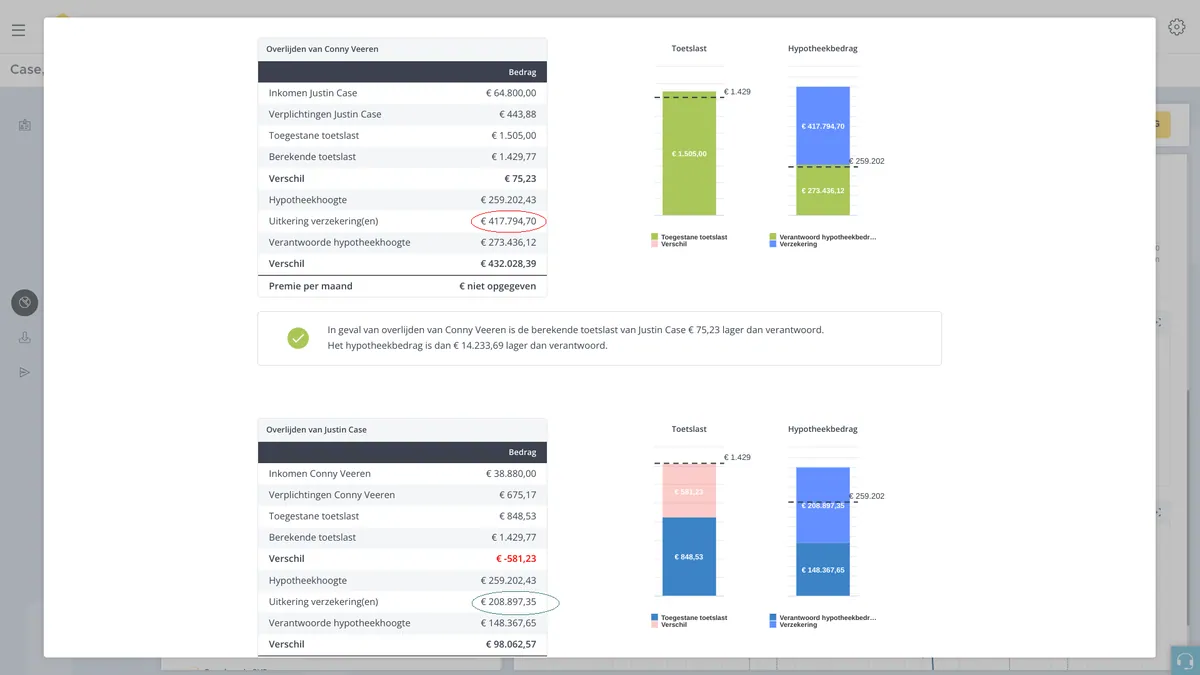Click 'Verantwoorde hypotheekhoogte' label in Justin Case table
Screen dimensions: 1200x675
pyautogui.click(x=340, y=623)
